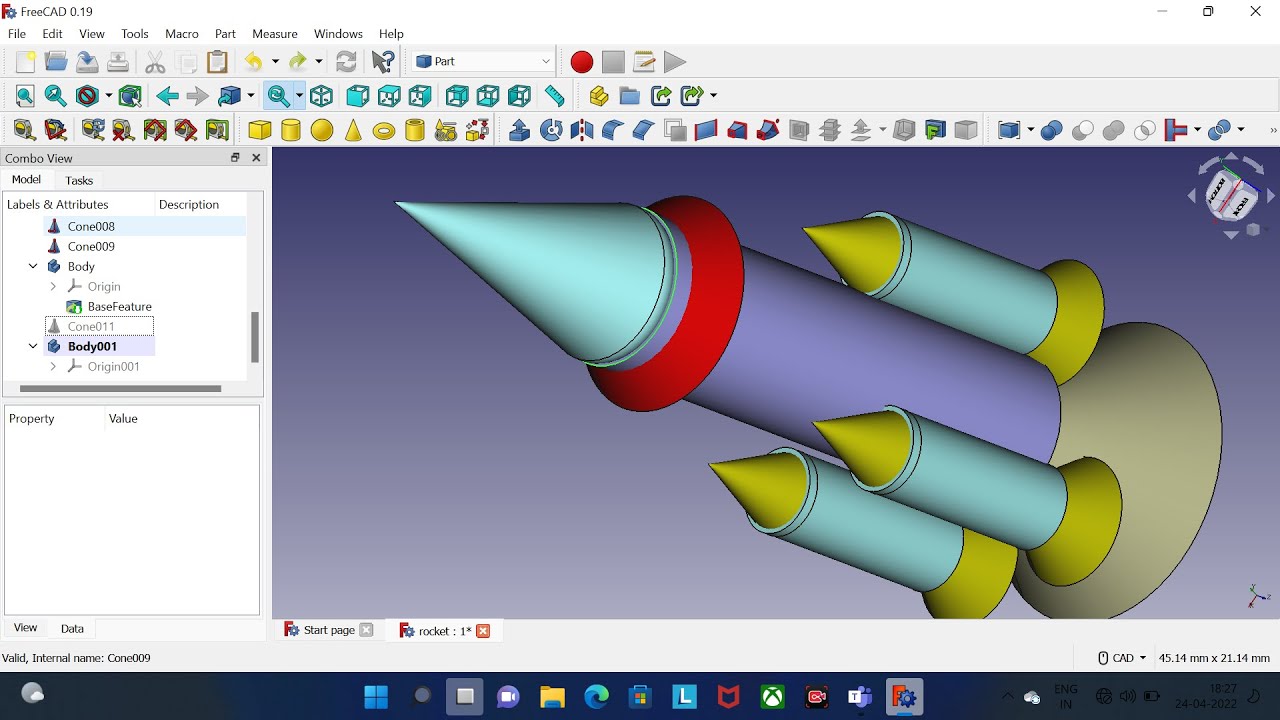This screenshot has height=720, width=1280.
Task: Select Cone008 in the model tree
Action: click(91, 227)
